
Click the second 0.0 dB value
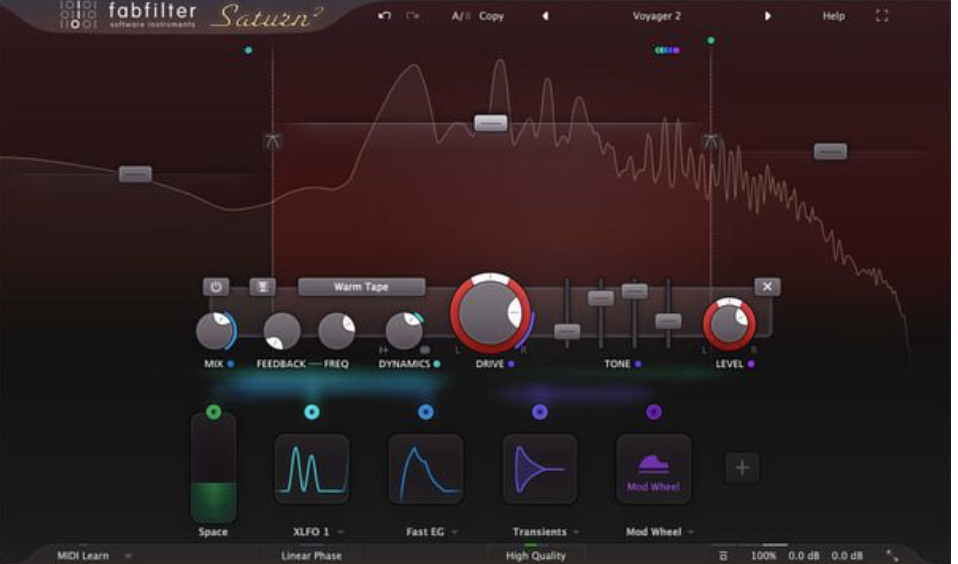coord(847,555)
